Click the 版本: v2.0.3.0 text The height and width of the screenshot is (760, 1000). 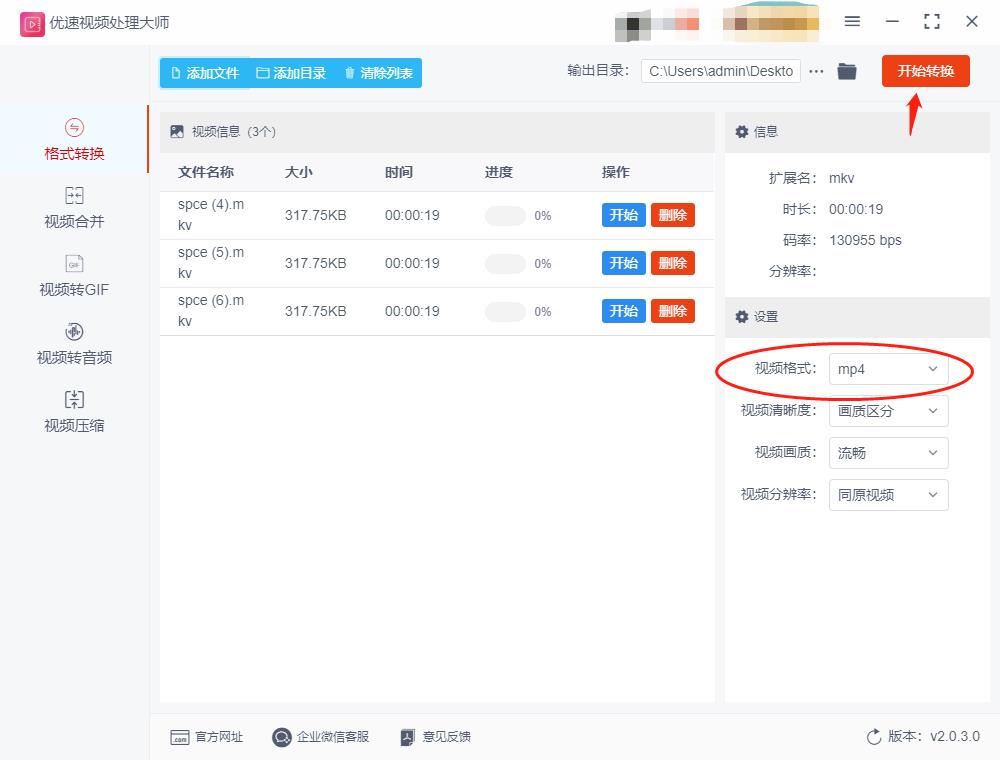coord(934,736)
